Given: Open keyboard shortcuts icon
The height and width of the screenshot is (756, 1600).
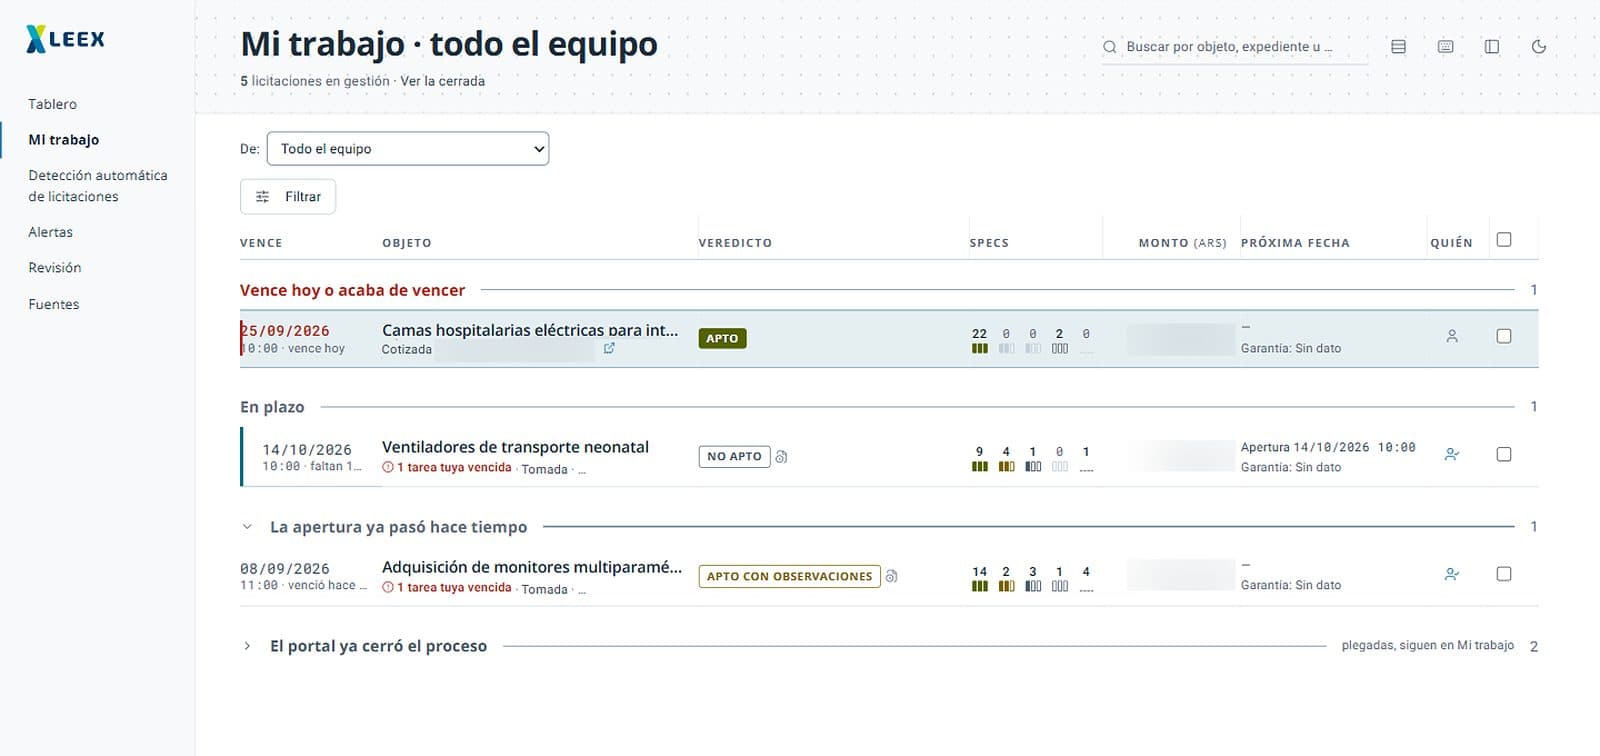Looking at the screenshot, I should click(x=1445, y=47).
